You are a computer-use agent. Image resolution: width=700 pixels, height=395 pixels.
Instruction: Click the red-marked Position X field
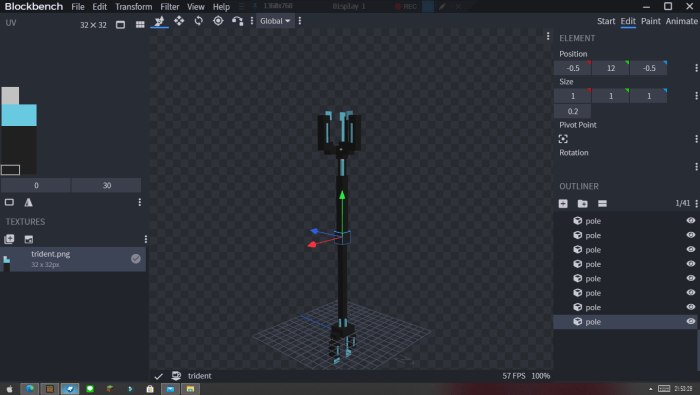[573, 68]
